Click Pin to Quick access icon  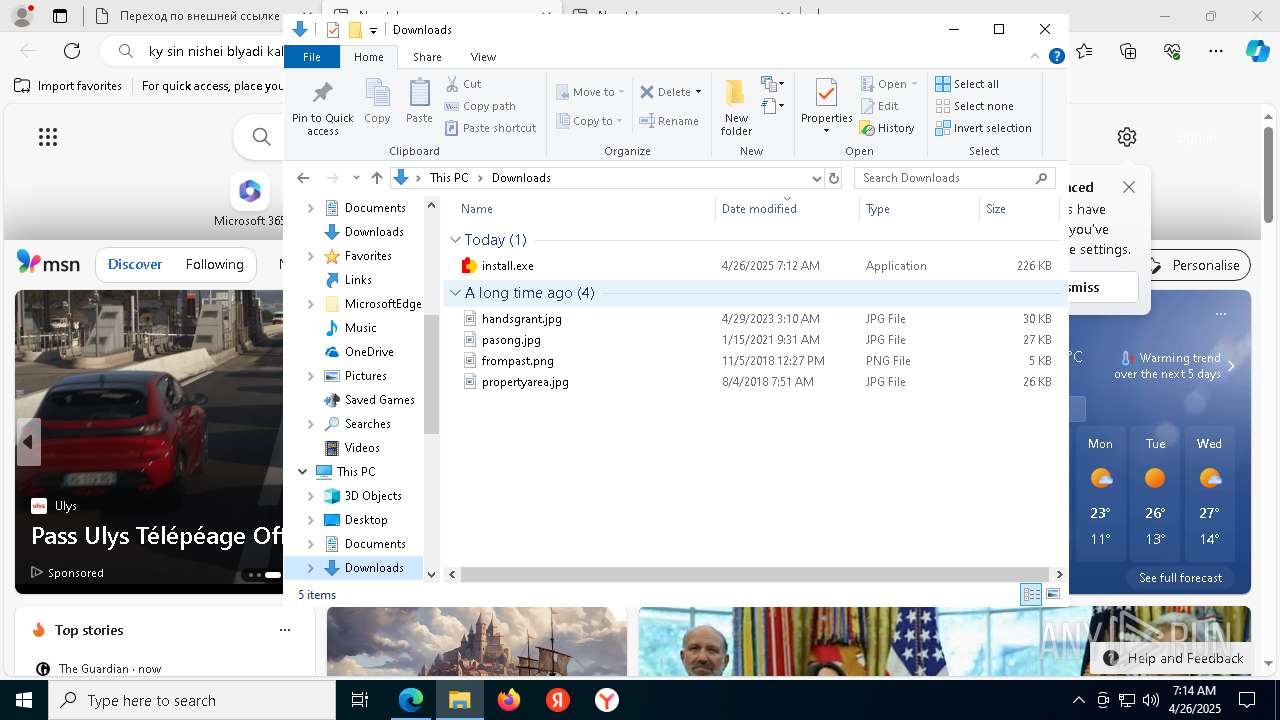click(x=322, y=93)
